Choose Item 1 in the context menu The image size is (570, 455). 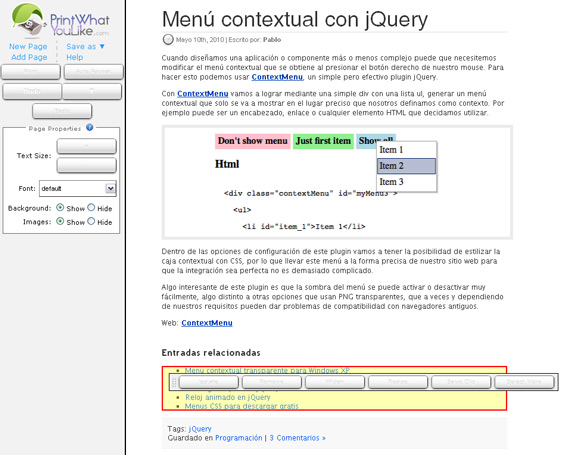[x=406, y=150]
